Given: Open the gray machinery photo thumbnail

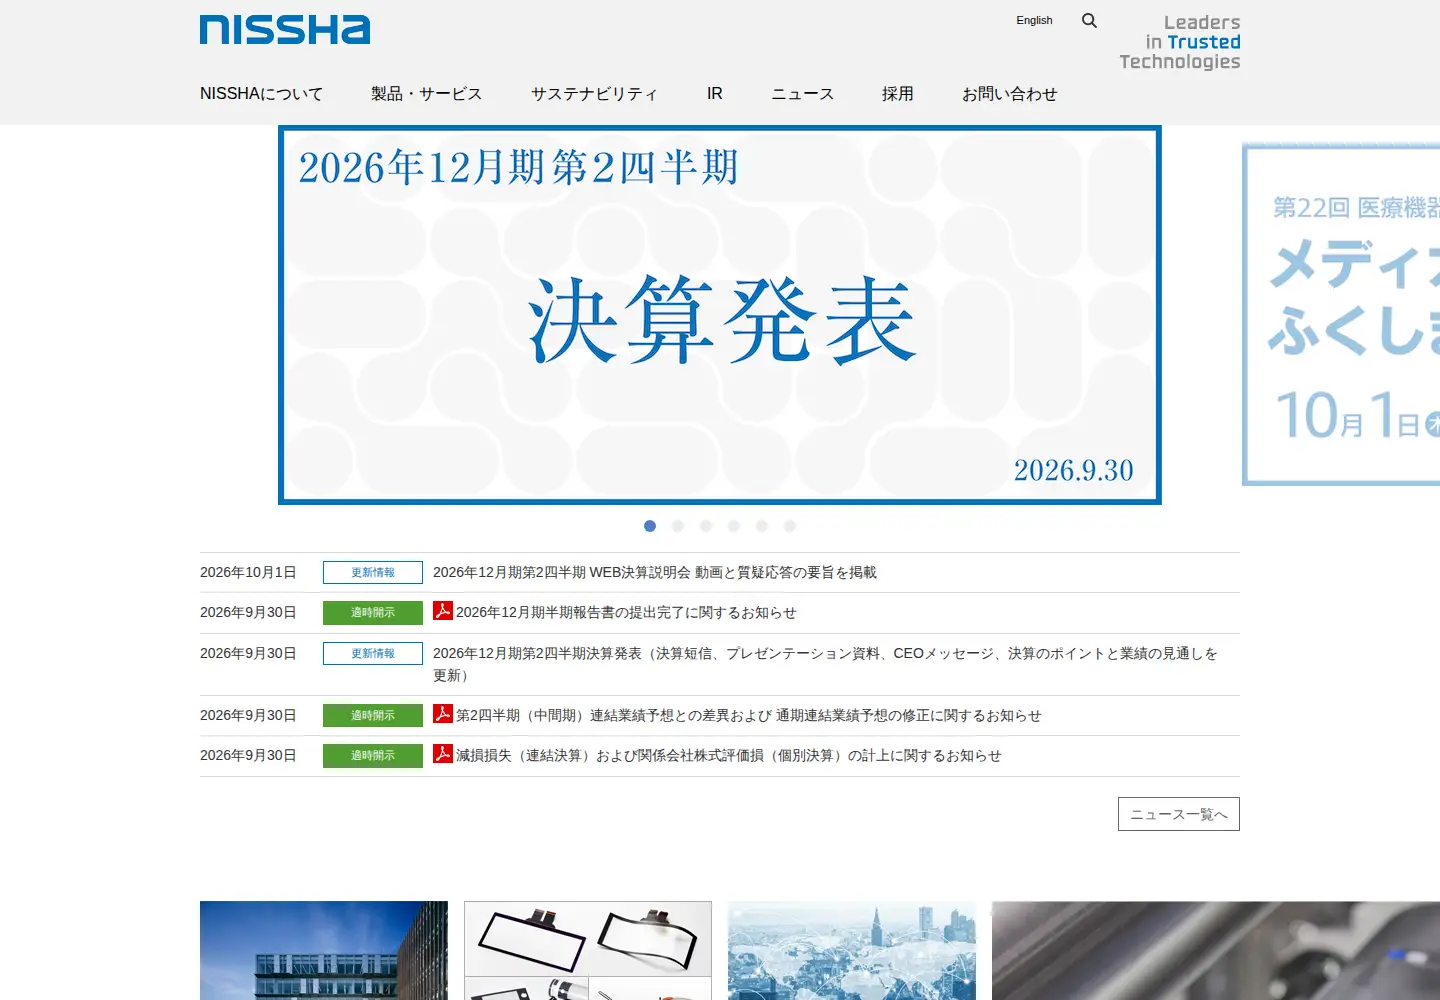Looking at the screenshot, I should click(1216, 950).
